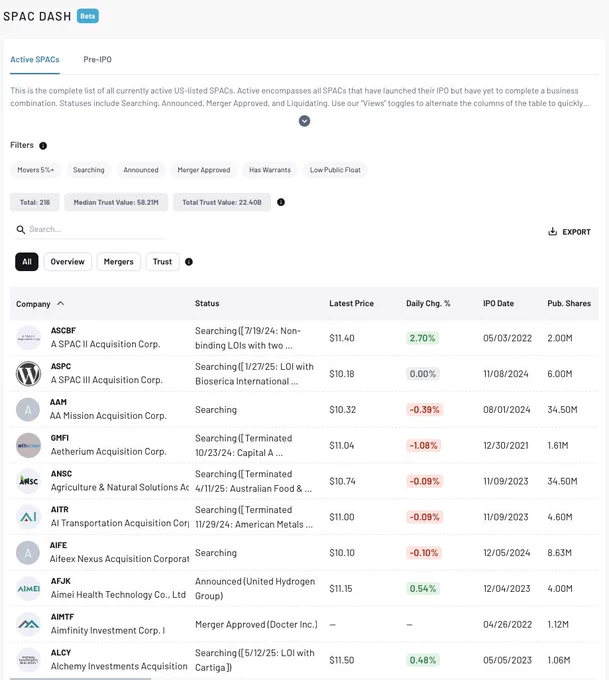The height and width of the screenshot is (680, 609).
Task: Toggle the Movers 5%+ filter
Action: (x=36, y=170)
